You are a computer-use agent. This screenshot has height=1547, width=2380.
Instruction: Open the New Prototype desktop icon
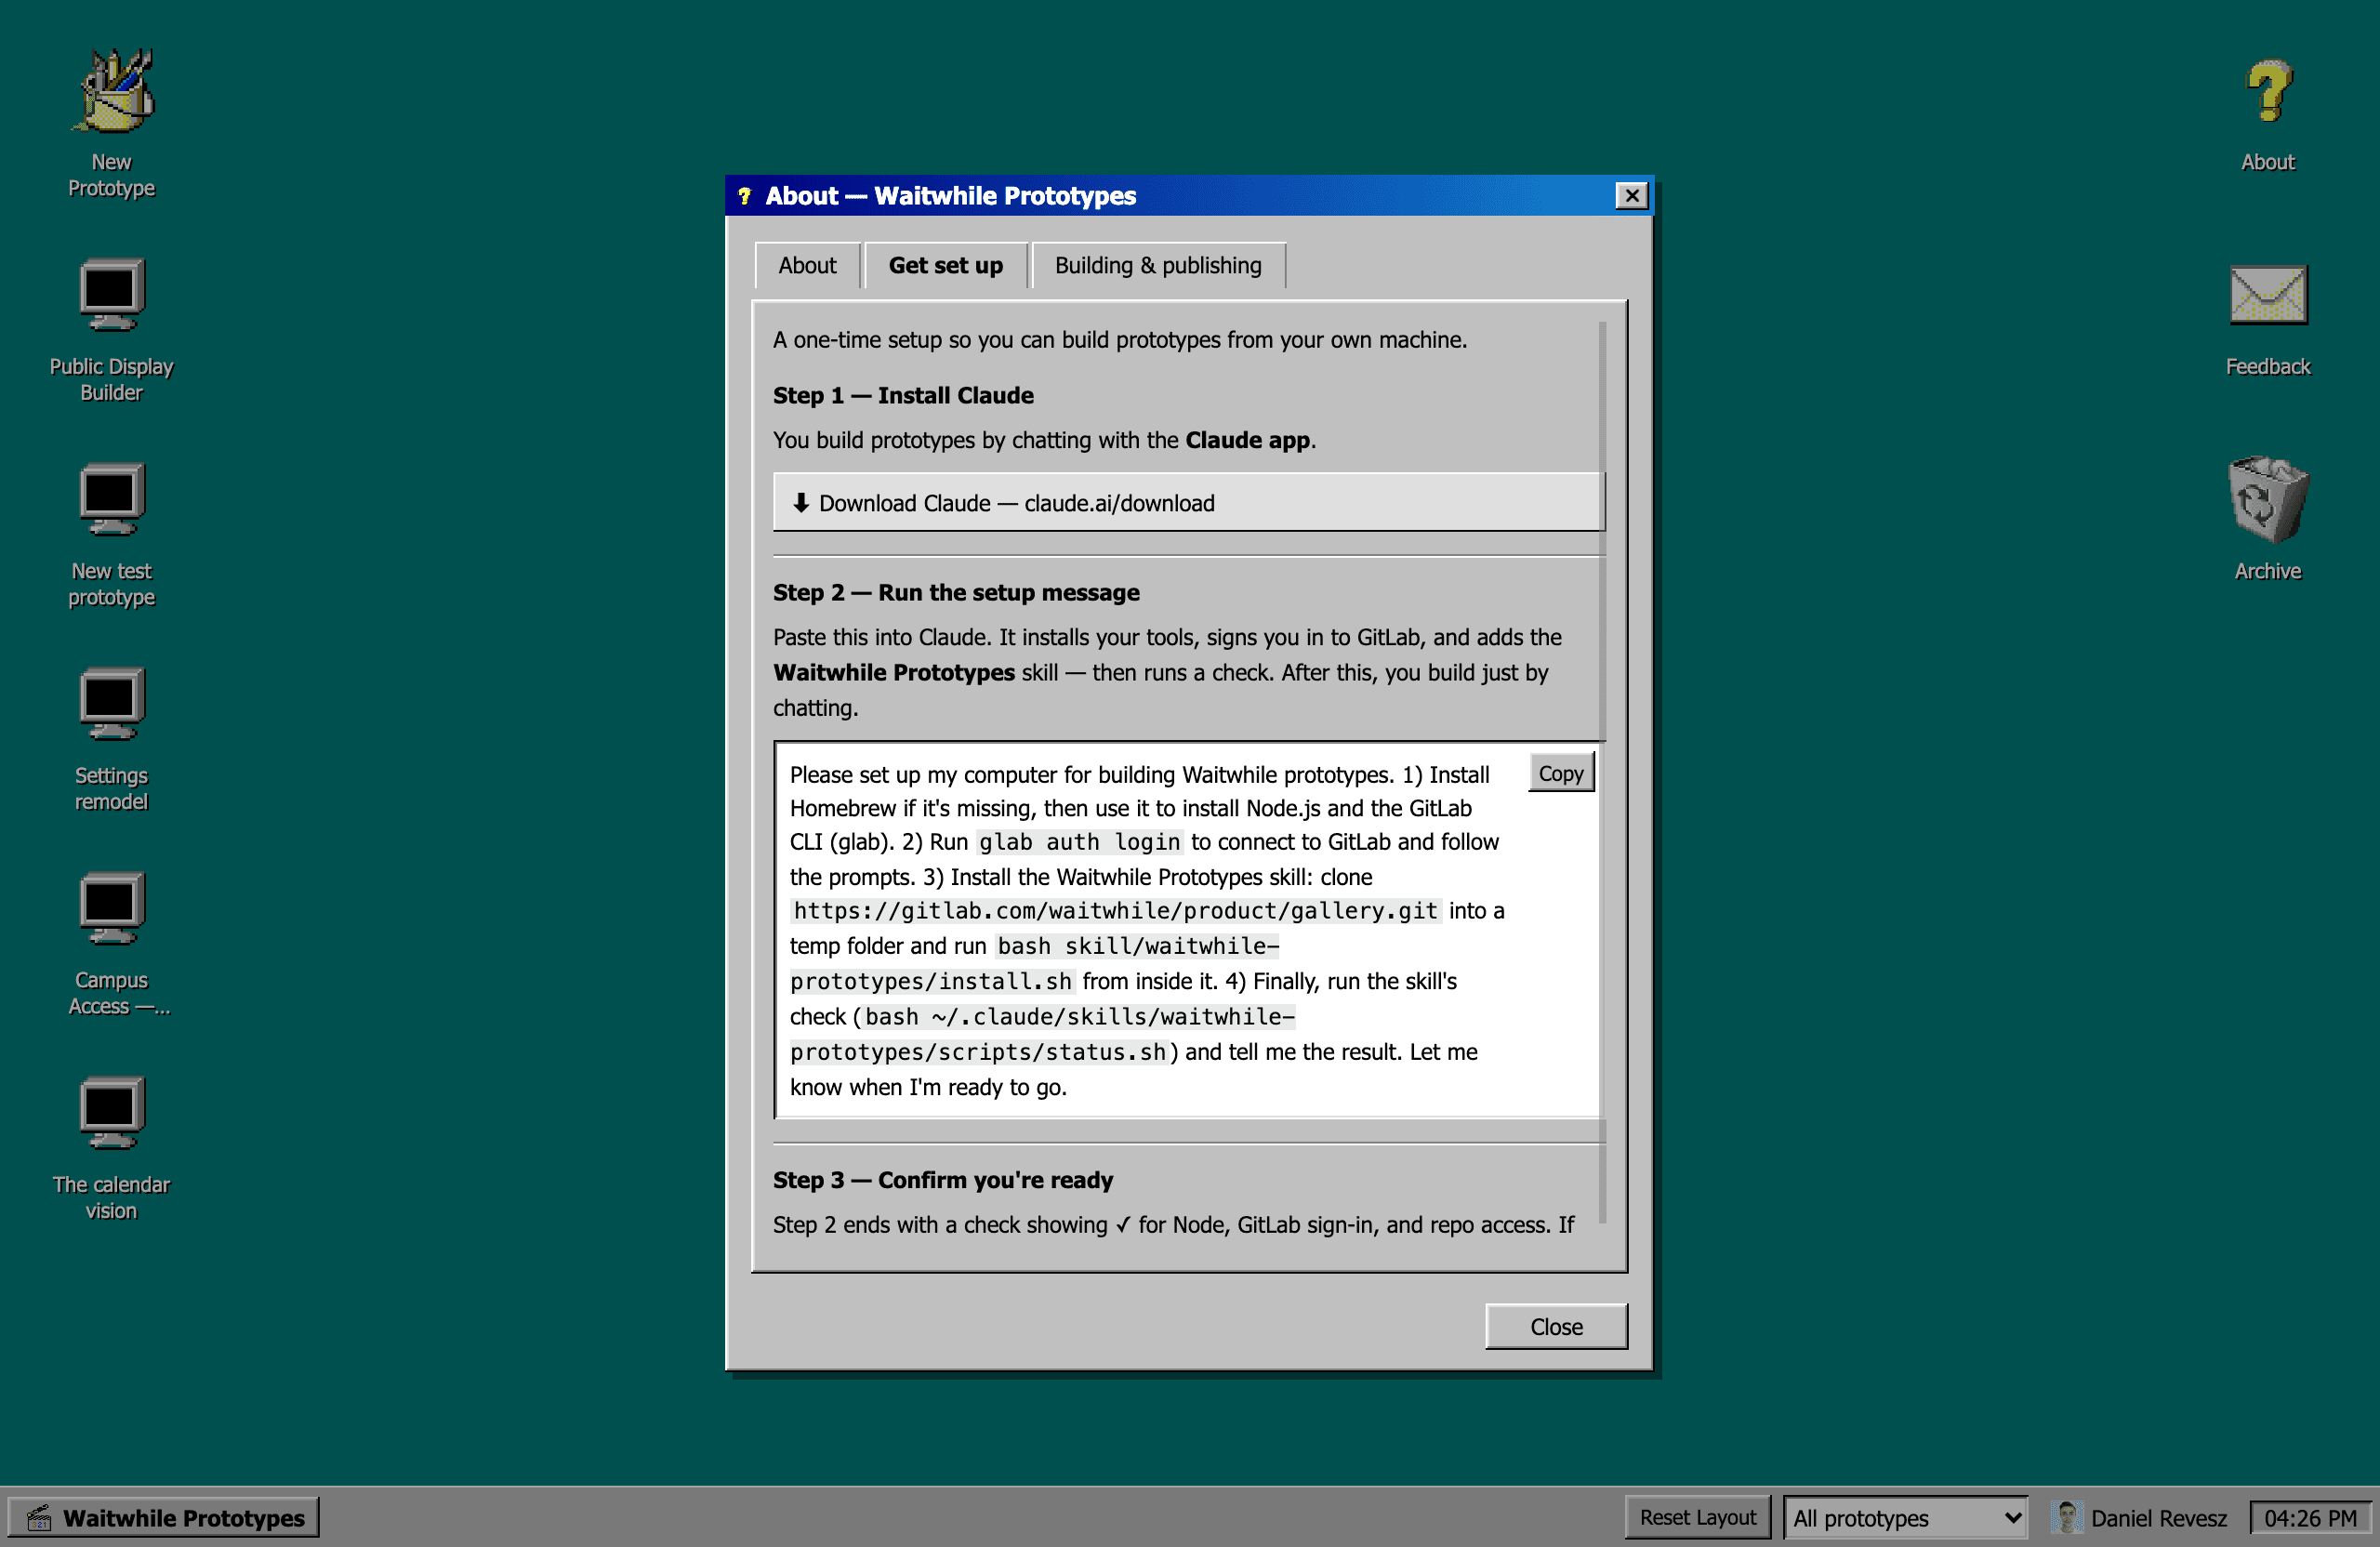(x=111, y=124)
